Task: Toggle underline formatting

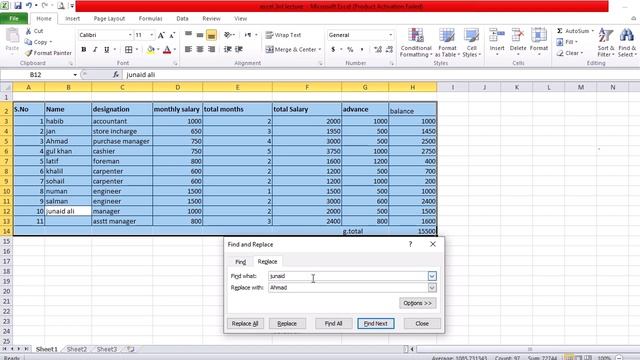Action: pos(107,49)
